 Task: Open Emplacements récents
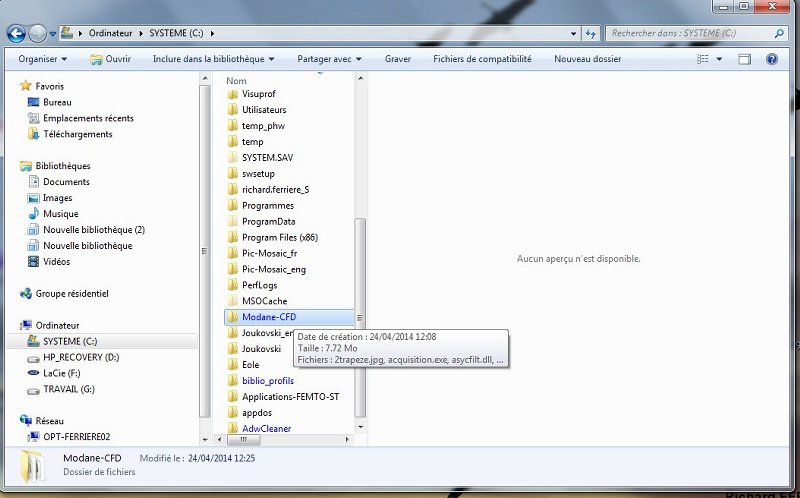(88, 118)
